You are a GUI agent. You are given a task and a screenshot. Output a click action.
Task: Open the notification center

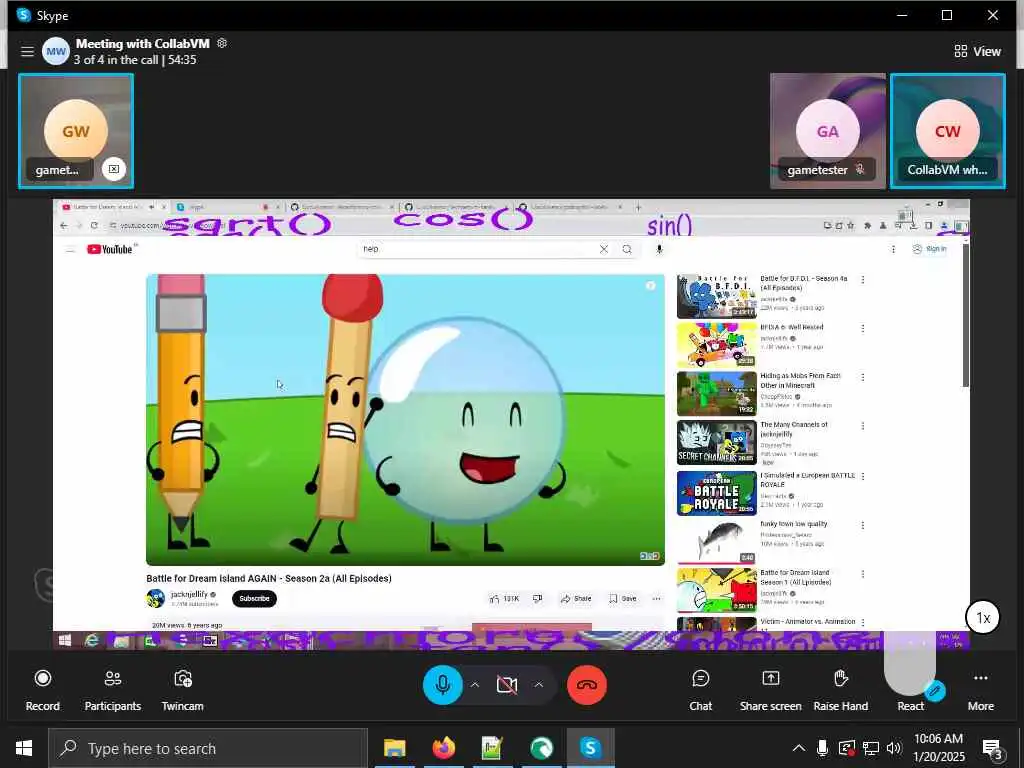pos(993,749)
